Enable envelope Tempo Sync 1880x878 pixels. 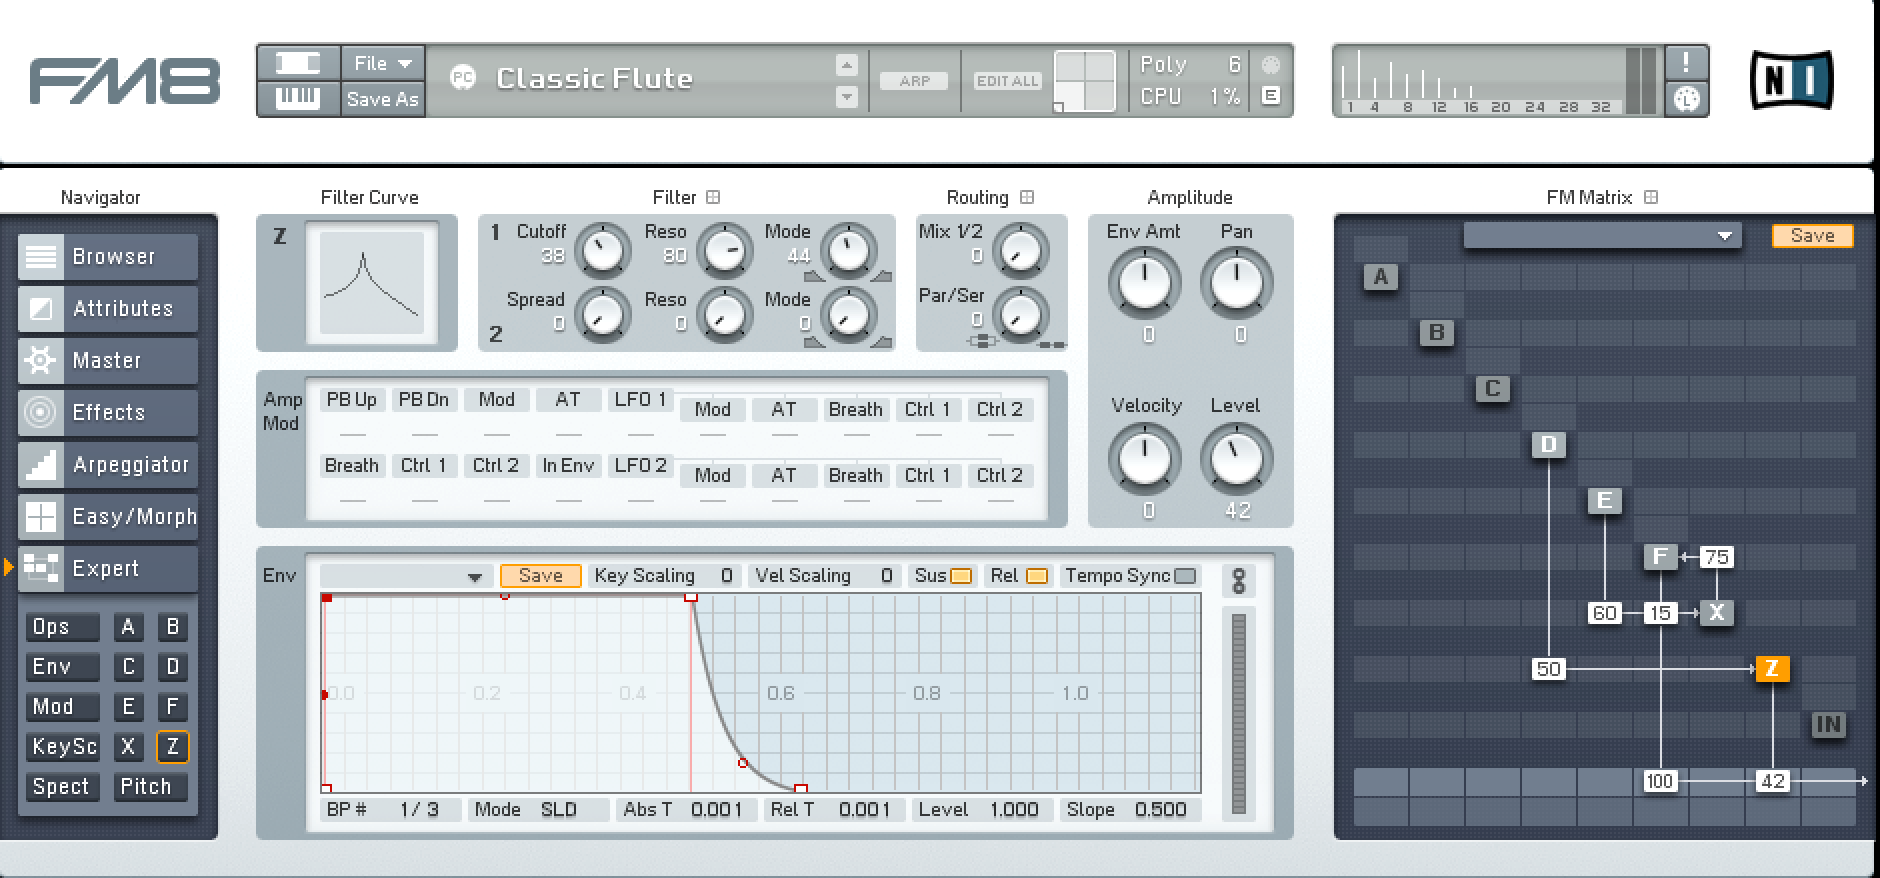click(x=1185, y=576)
